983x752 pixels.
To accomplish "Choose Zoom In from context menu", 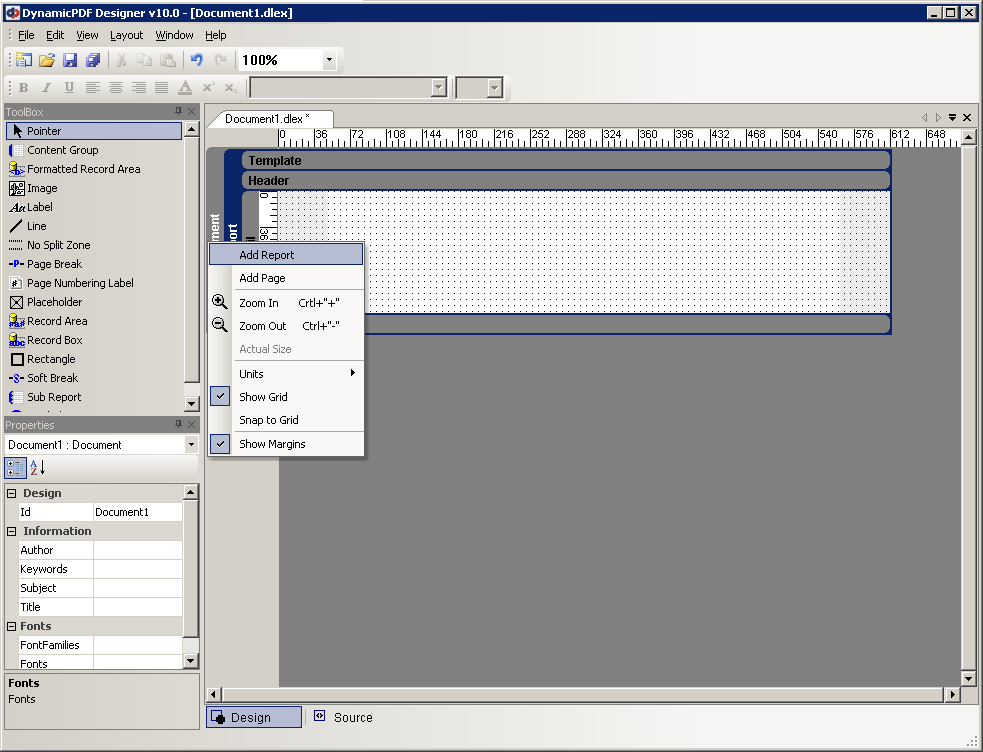I will coord(286,303).
